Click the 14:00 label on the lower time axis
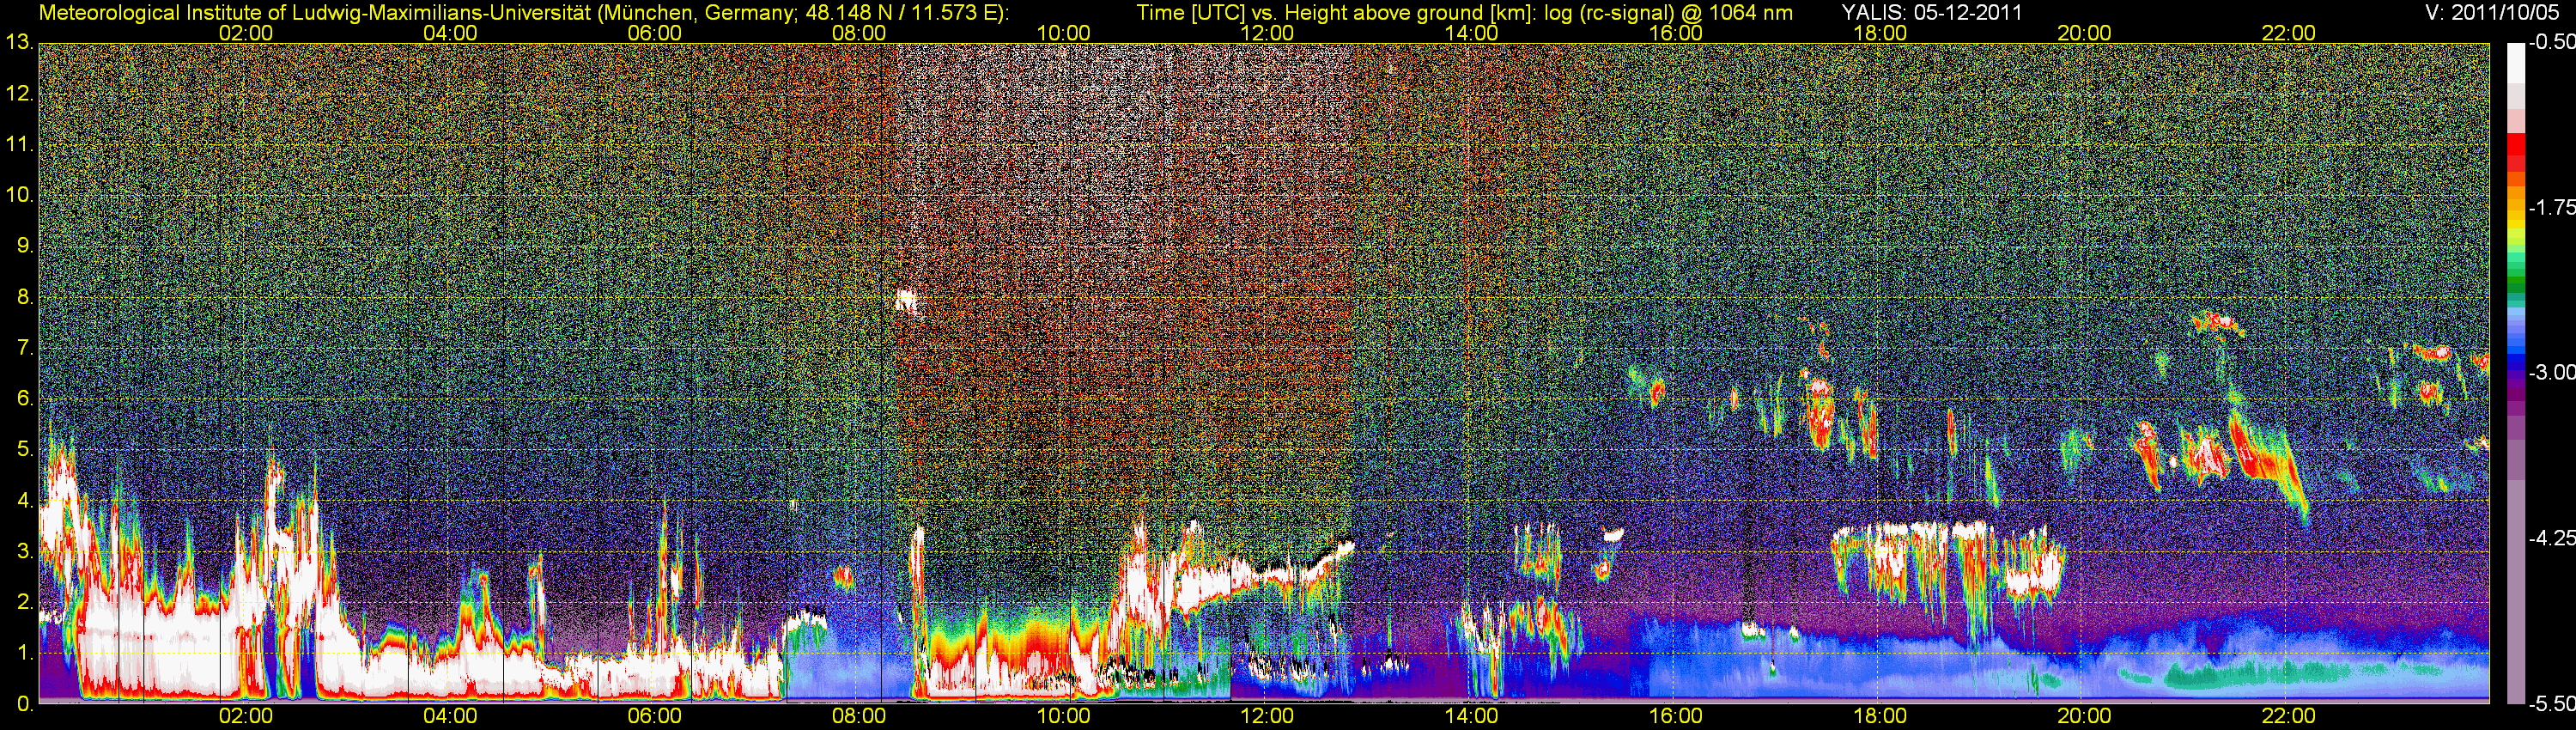This screenshot has height=730, width=2576. tap(1472, 717)
